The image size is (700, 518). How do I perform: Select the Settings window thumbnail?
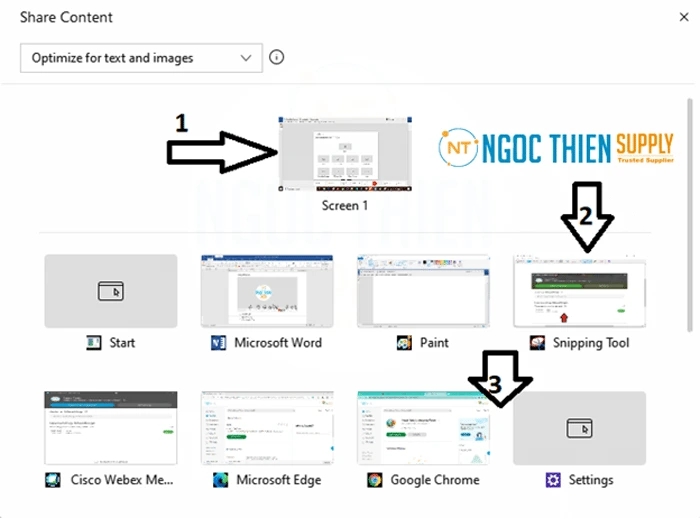pyautogui.click(x=579, y=428)
